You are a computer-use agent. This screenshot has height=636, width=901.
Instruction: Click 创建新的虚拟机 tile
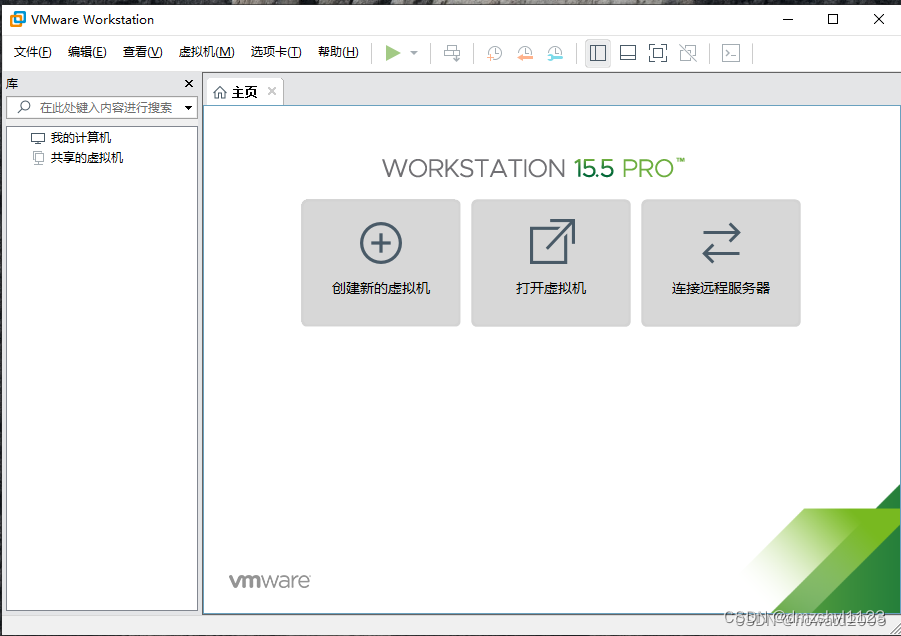380,263
